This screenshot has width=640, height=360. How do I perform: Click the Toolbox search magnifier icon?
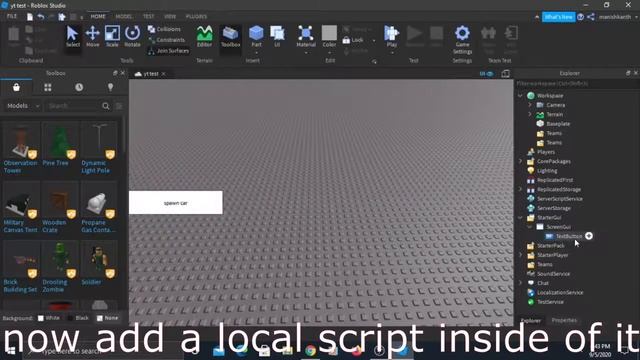[x=106, y=106]
